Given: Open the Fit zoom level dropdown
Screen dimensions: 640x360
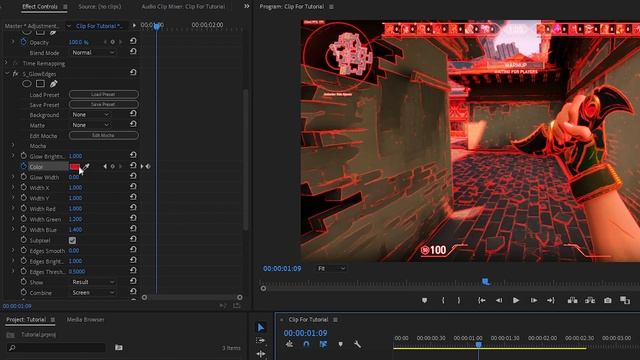Looking at the screenshot, I should pos(331,268).
